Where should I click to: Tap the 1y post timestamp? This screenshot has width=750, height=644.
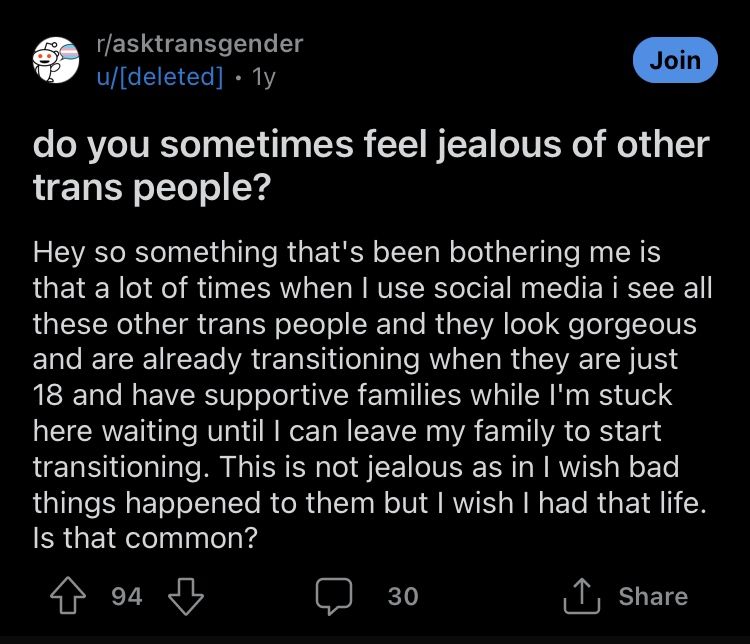point(264,77)
